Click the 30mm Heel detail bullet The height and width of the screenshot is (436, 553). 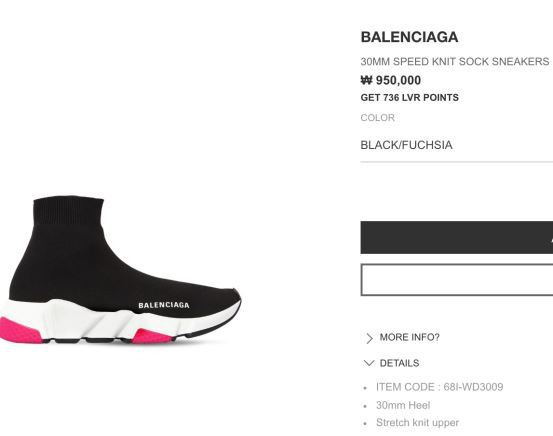403,405
